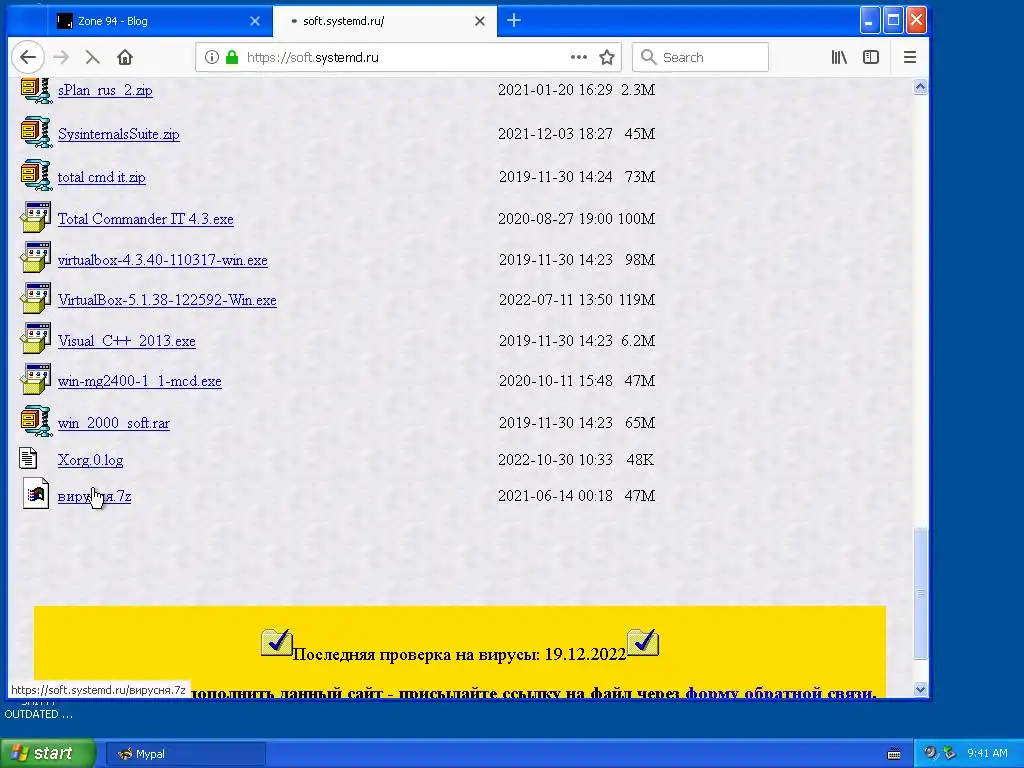This screenshot has height=768, width=1024.
Task: Click the installer icon beside virtualbox-4.3.40-110317-win.exe
Action: [36, 257]
